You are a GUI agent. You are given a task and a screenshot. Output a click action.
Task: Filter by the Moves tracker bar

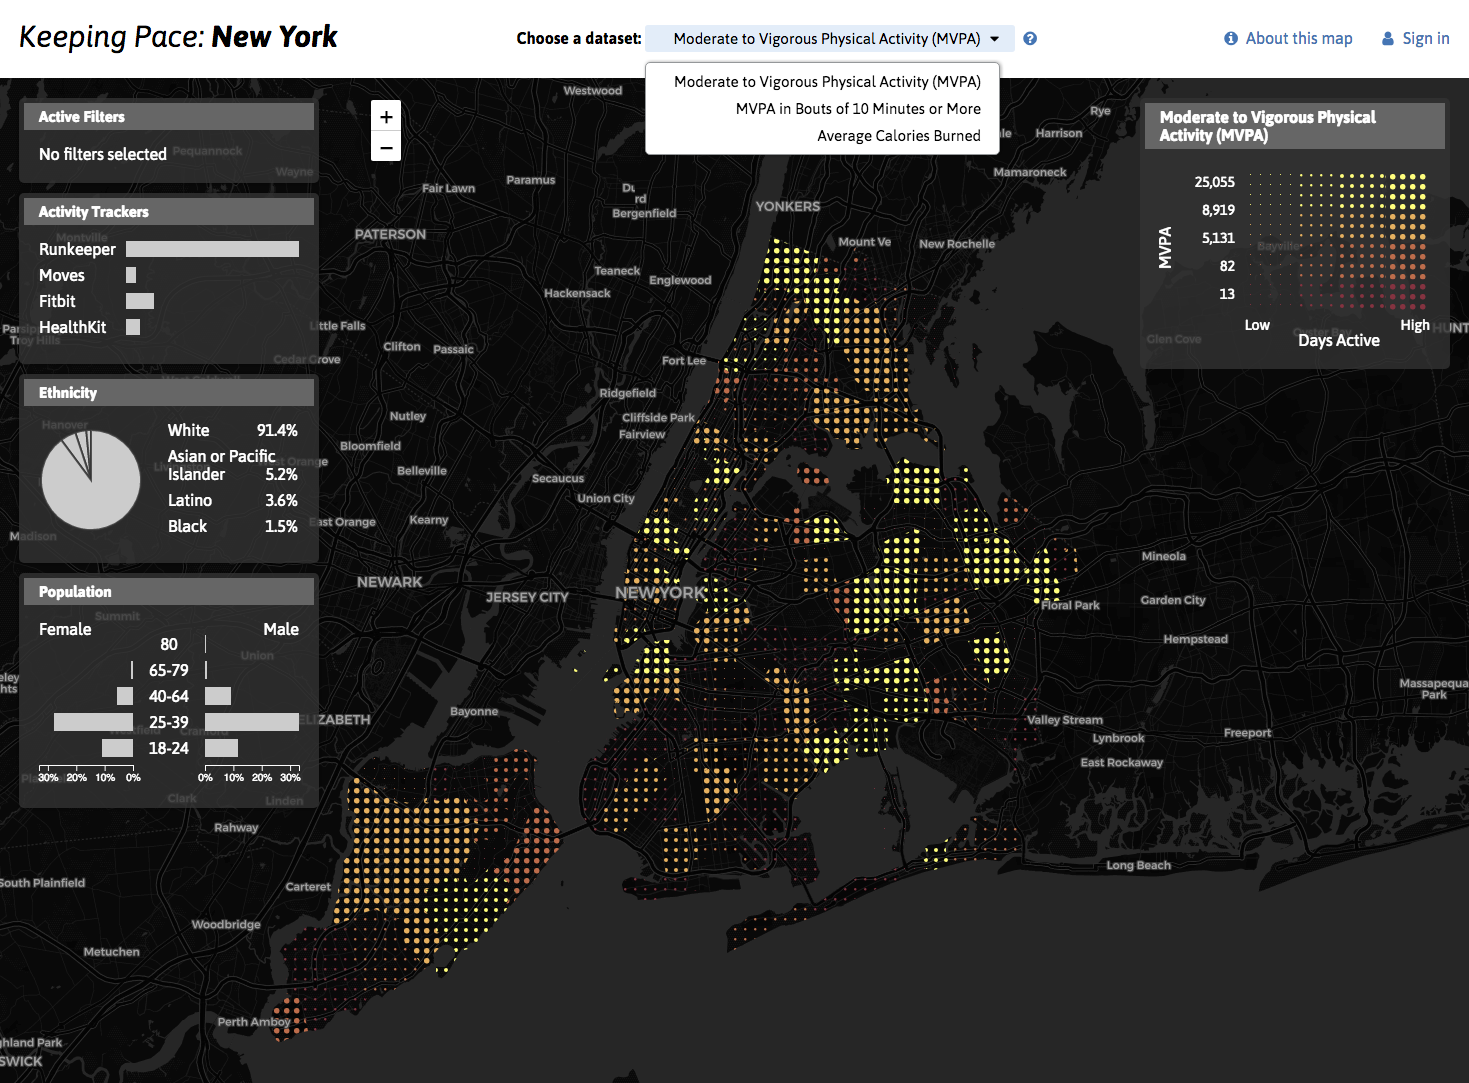(131, 275)
